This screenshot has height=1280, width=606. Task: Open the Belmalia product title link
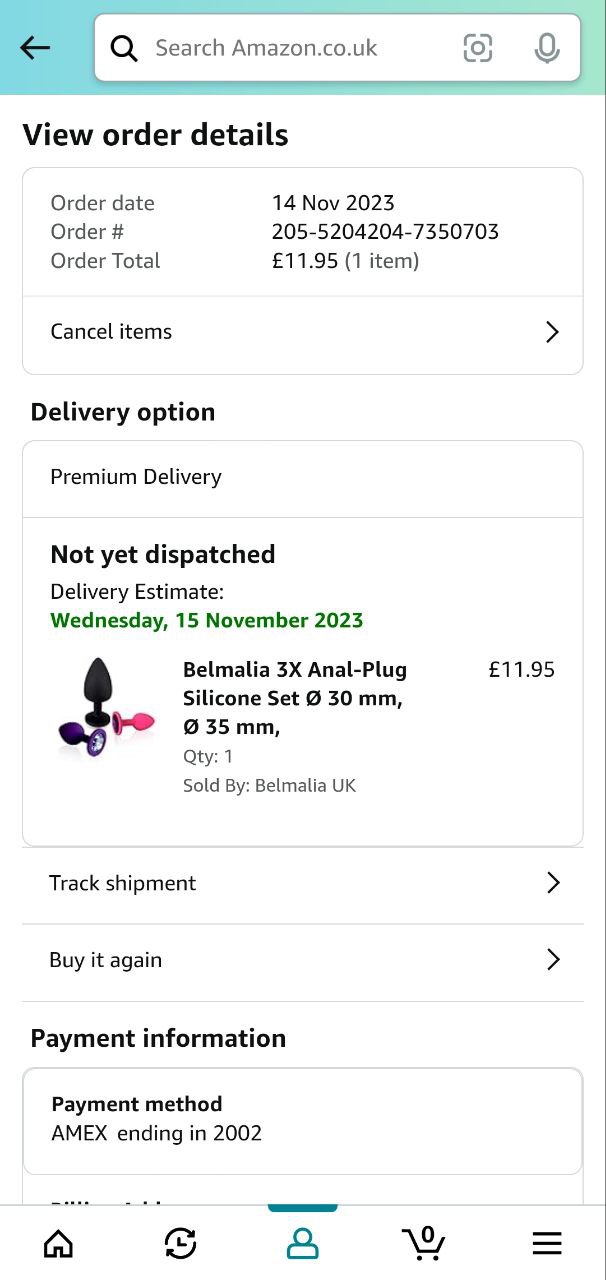[x=295, y=698]
